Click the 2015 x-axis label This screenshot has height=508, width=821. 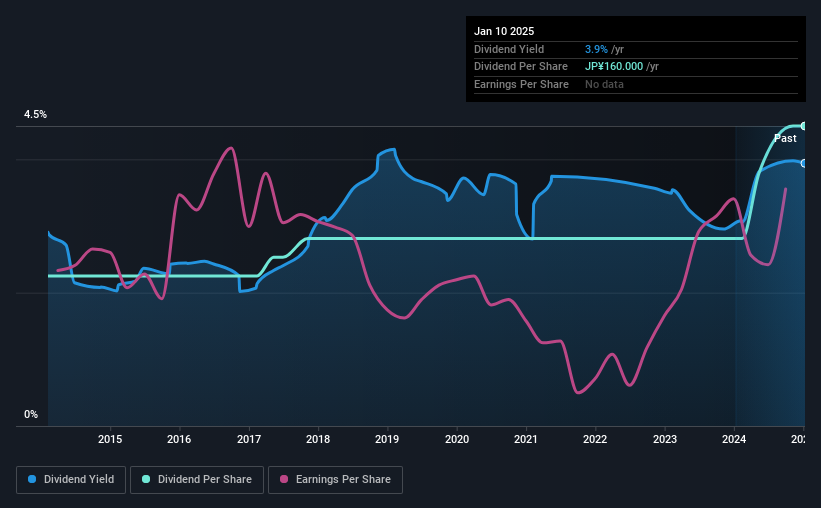pos(110,439)
